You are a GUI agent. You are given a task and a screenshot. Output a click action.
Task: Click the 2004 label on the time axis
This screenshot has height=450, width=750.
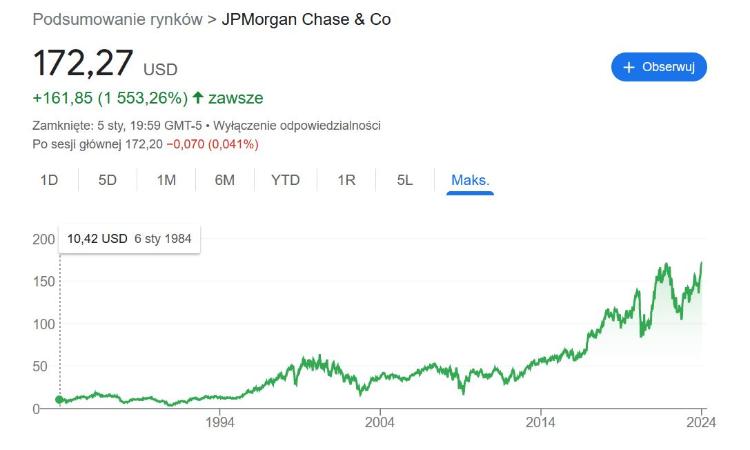(x=380, y=423)
